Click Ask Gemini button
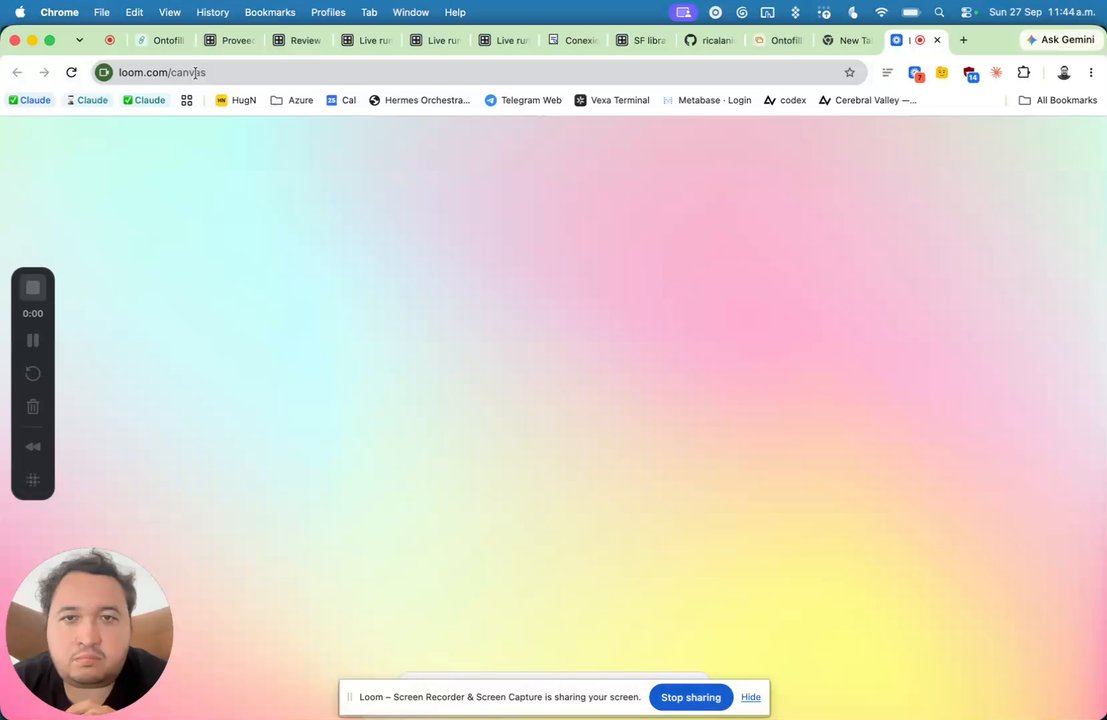1107x720 pixels. point(1060,40)
